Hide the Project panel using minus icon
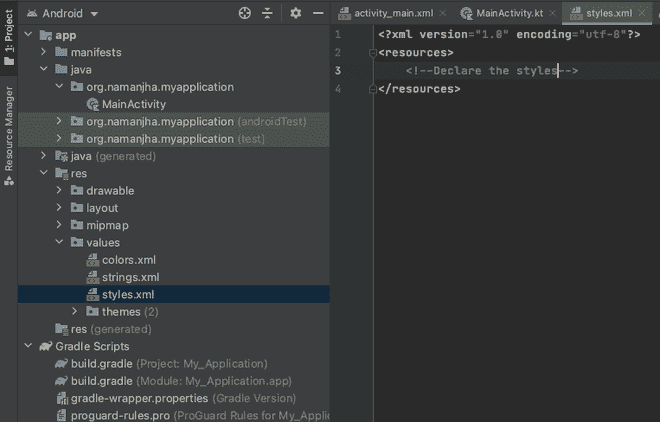 click(x=317, y=14)
